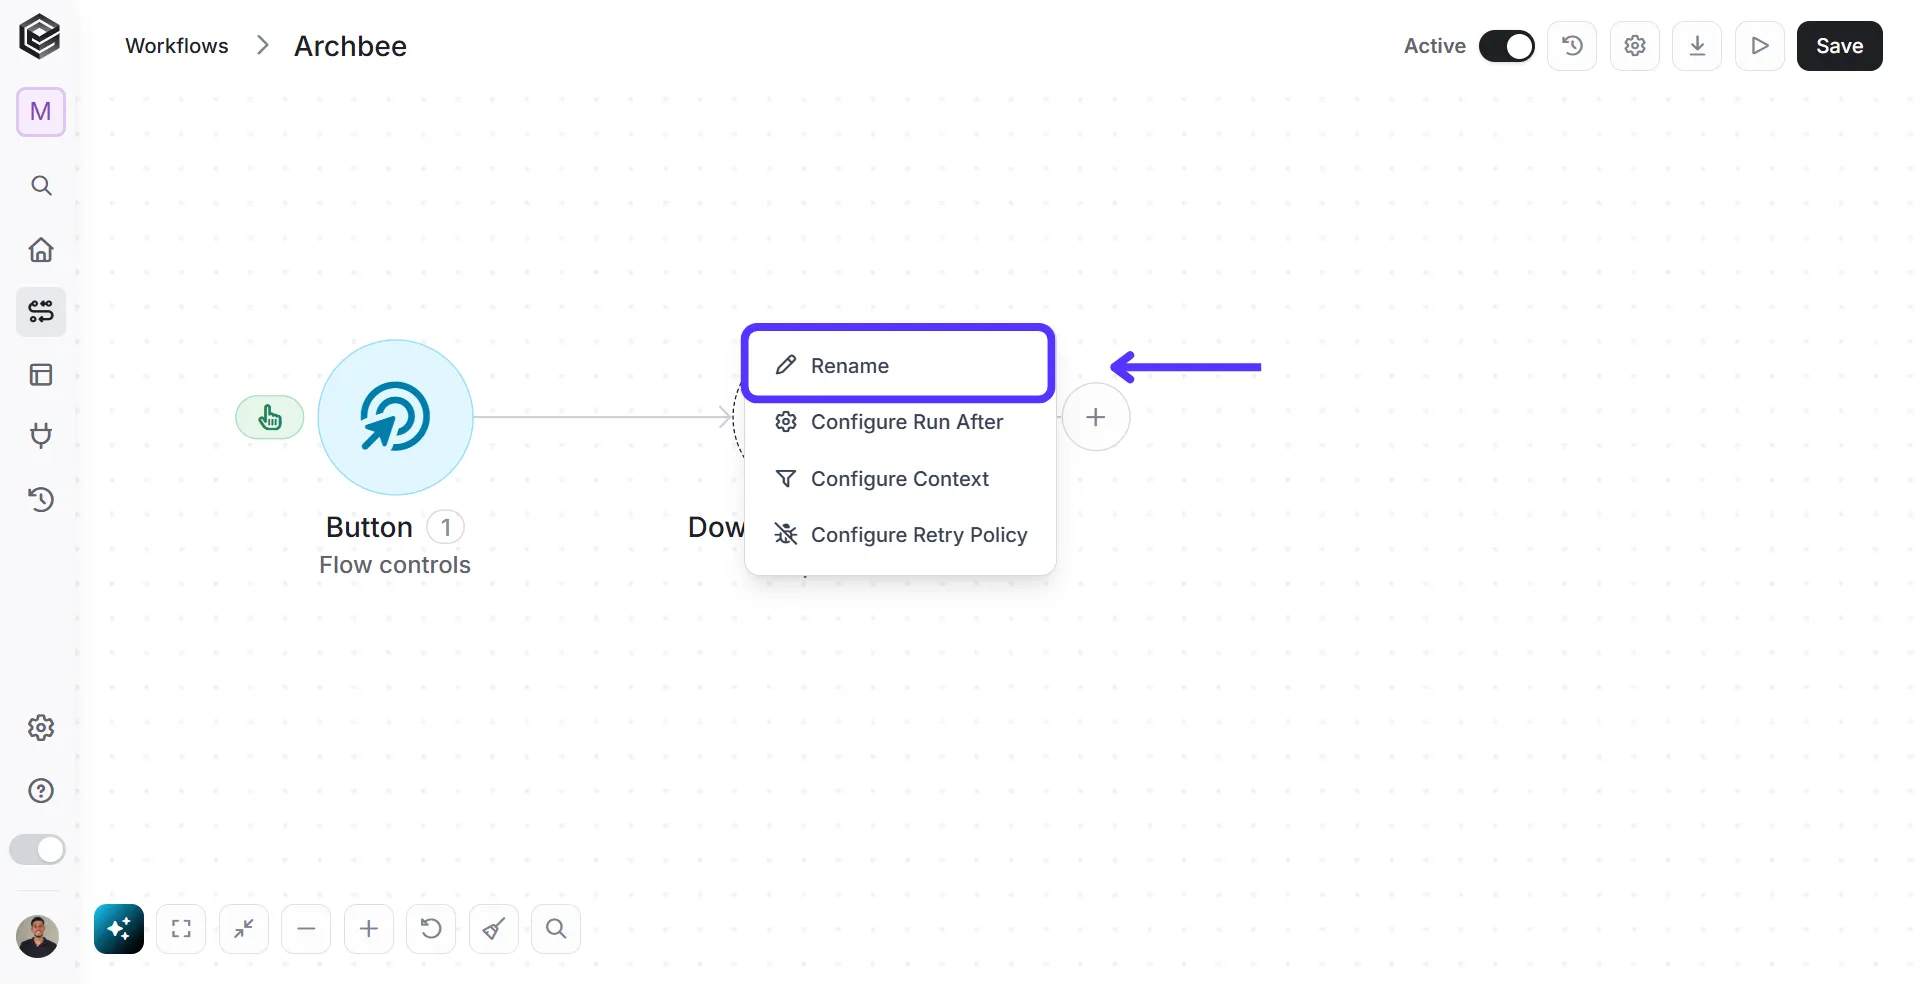Open the history icon in sidebar
Screen dimensions: 1916x984
[41, 499]
